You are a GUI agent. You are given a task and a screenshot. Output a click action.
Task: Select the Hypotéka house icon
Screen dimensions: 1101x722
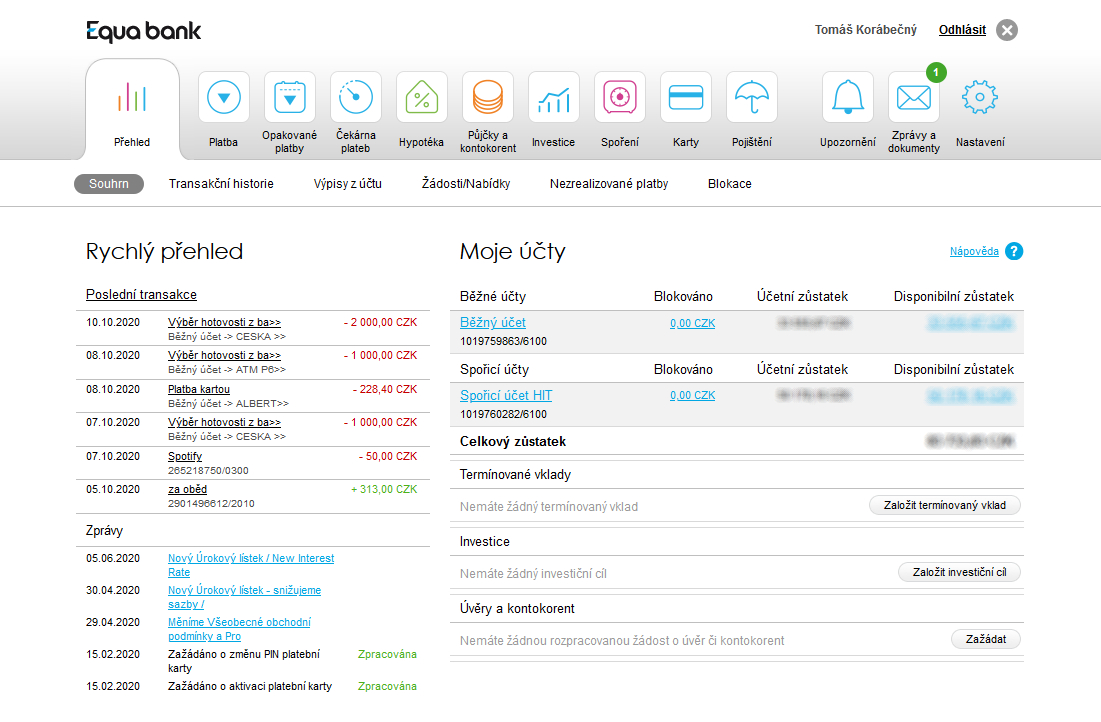tap(421, 98)
